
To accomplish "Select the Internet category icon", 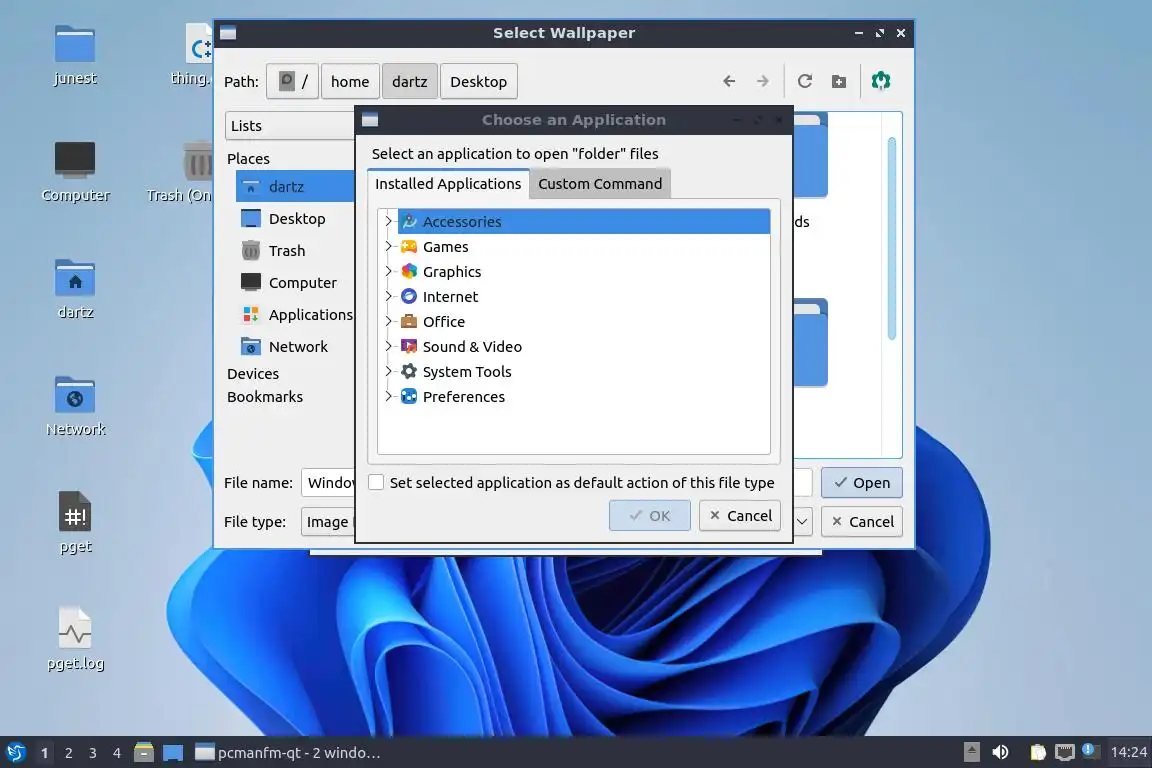I will click(x=409, y=296).
